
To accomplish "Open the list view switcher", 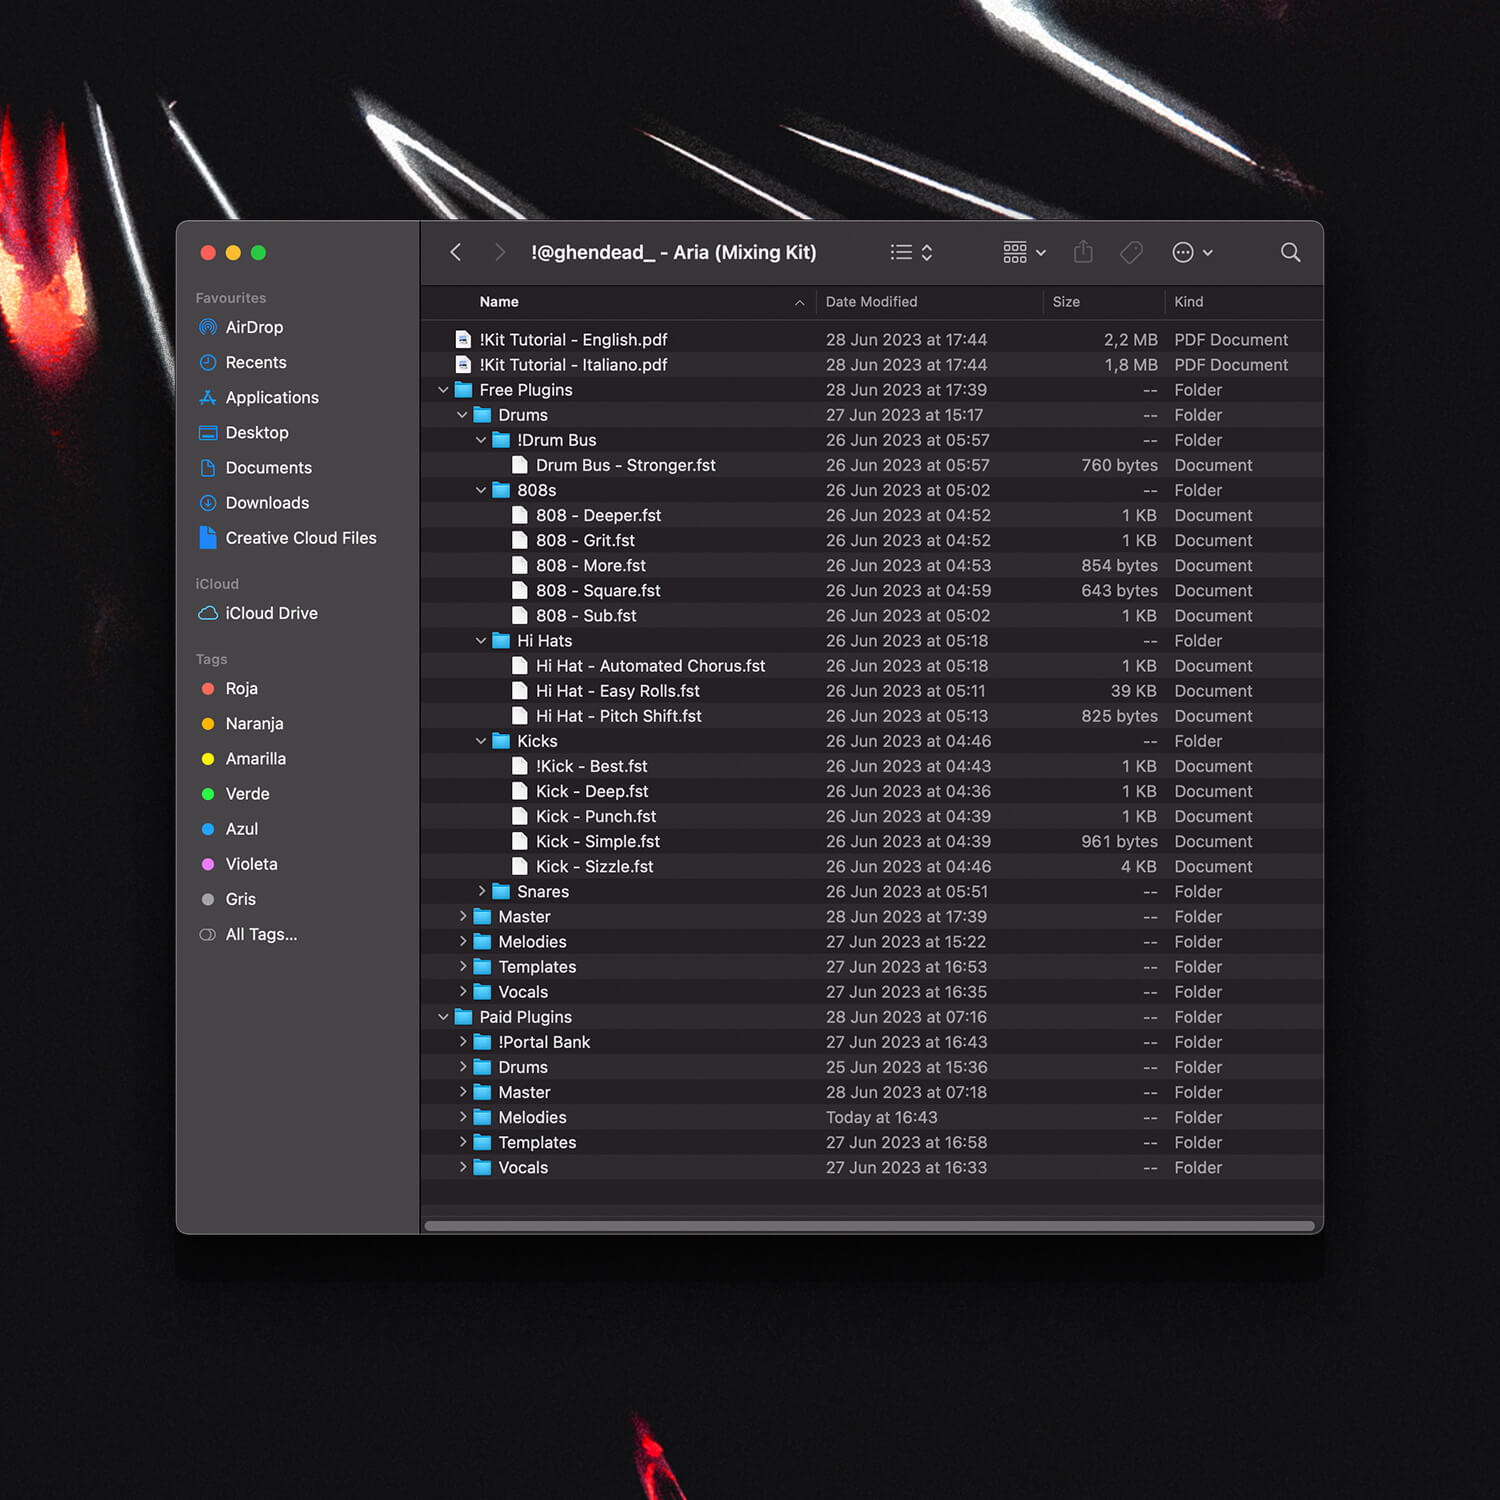I will point(912,253).
